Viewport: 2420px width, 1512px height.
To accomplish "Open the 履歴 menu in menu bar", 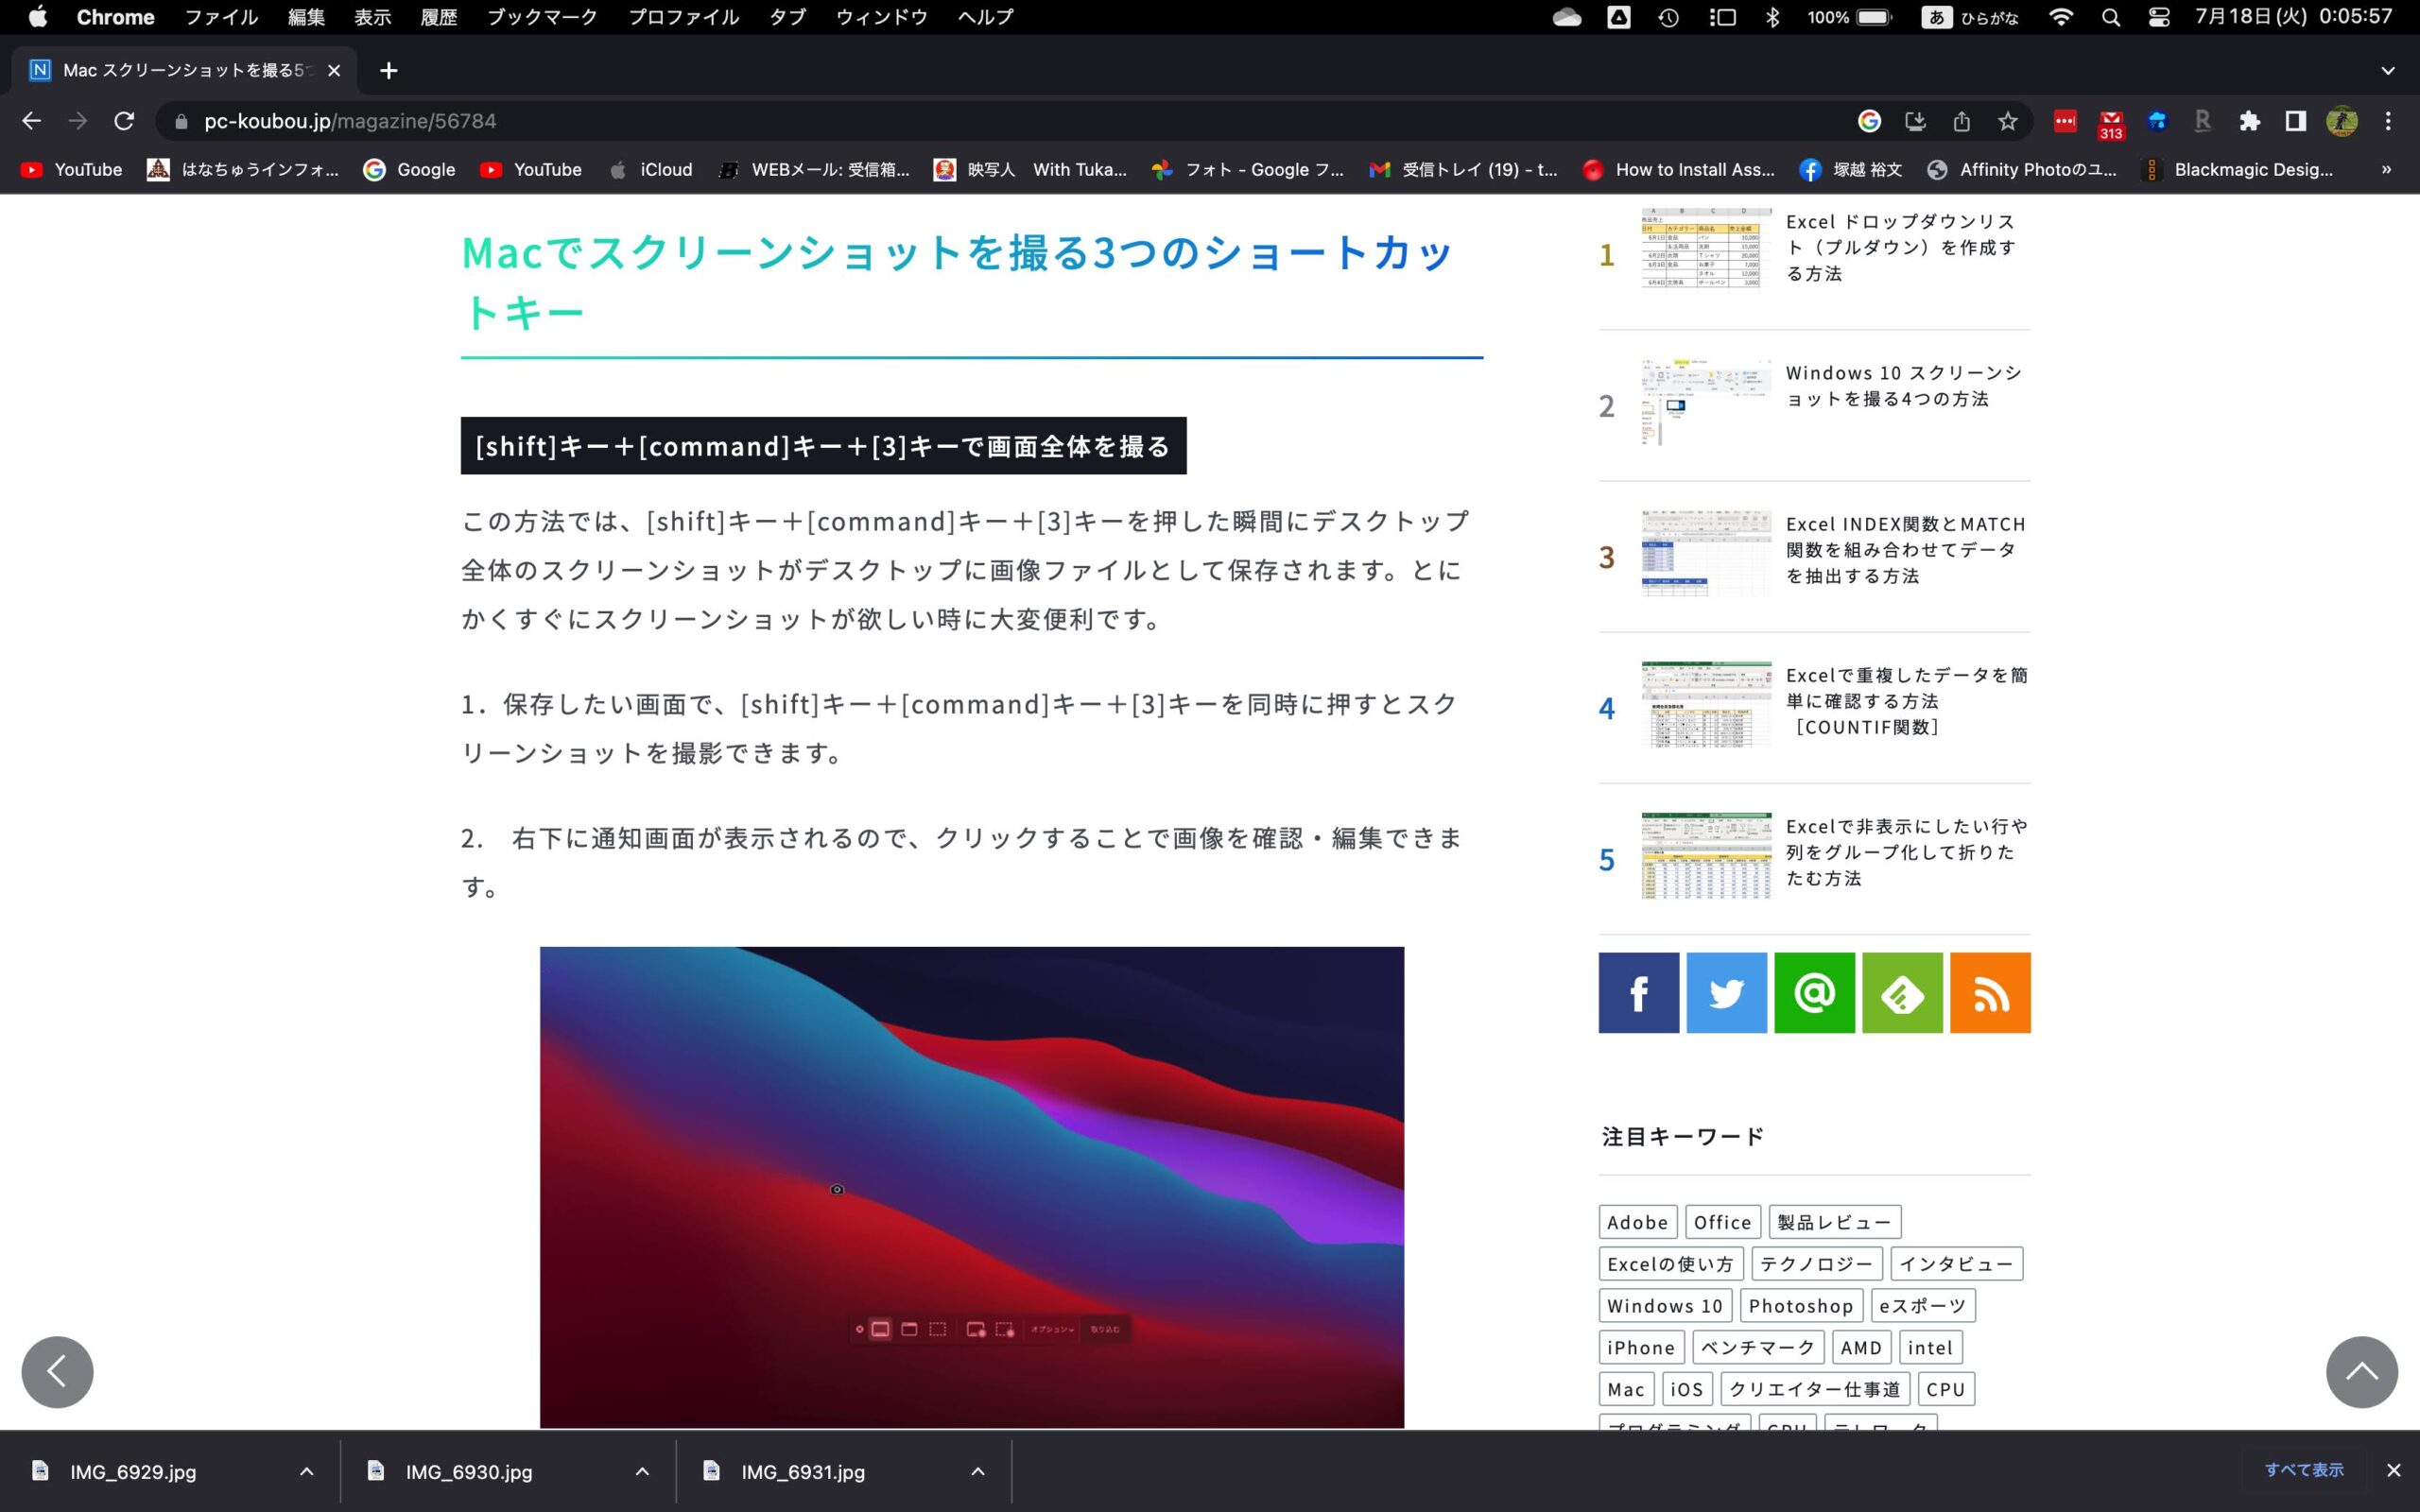I will pyautogui.click(x=438, y=17).
